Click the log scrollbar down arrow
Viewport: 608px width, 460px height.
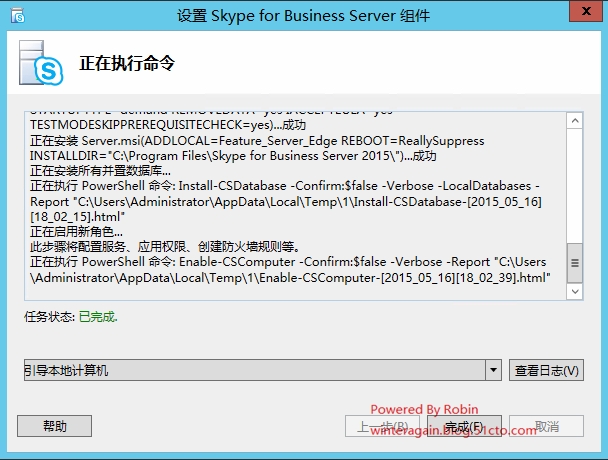click(575, 291)
